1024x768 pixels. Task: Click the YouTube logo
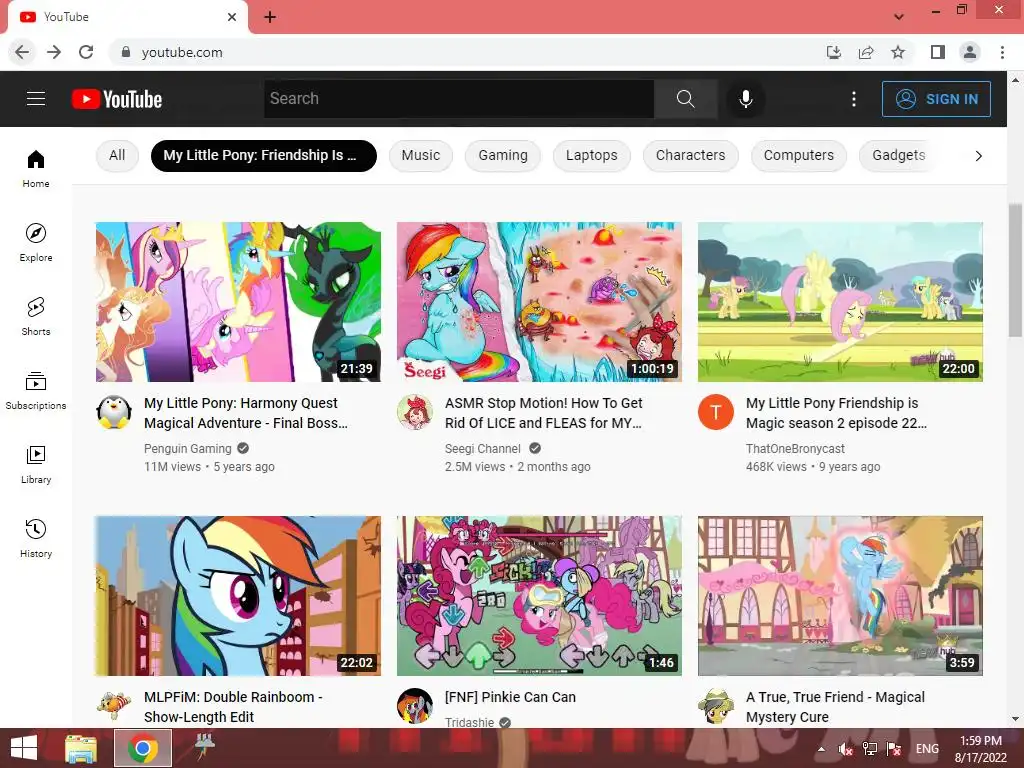tap(117, 99)
